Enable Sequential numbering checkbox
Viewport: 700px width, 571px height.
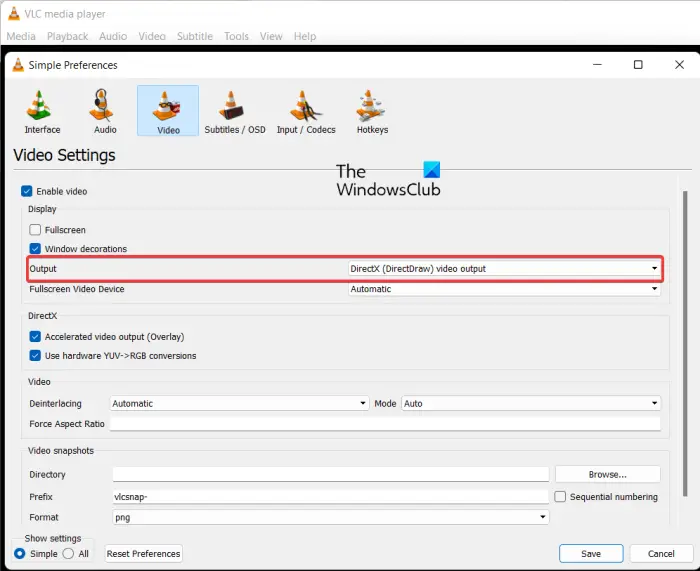tap(560, 496)
